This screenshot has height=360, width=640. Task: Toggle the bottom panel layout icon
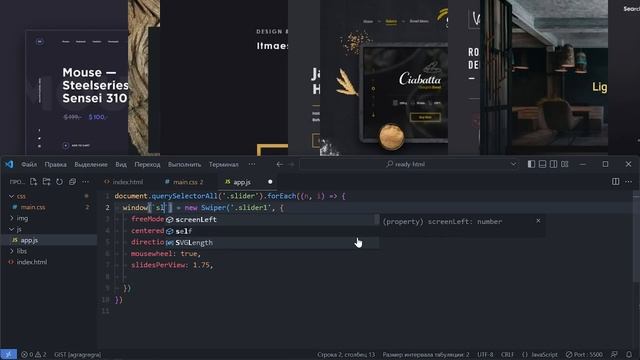click(x=542, y=164)
